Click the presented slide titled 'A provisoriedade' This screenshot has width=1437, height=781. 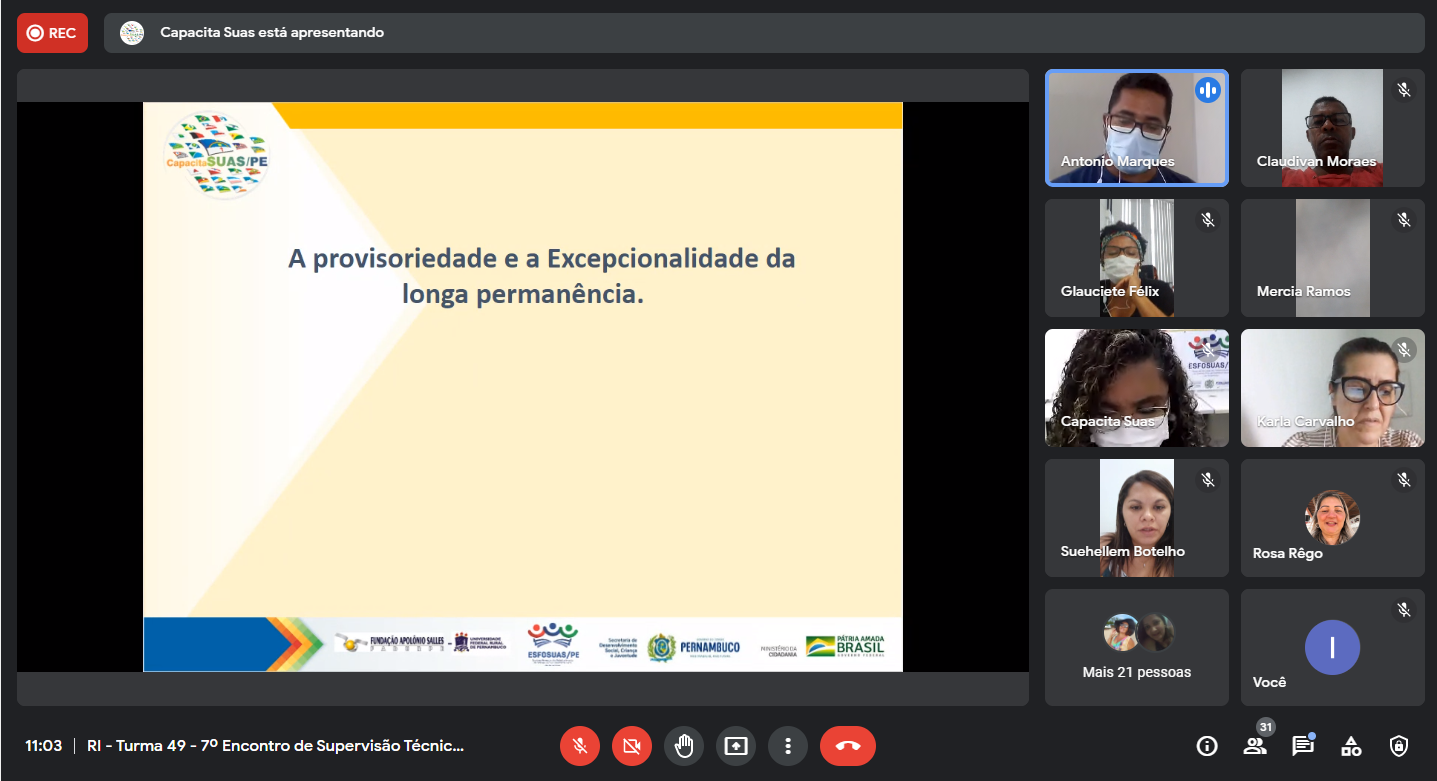(522, 386)
